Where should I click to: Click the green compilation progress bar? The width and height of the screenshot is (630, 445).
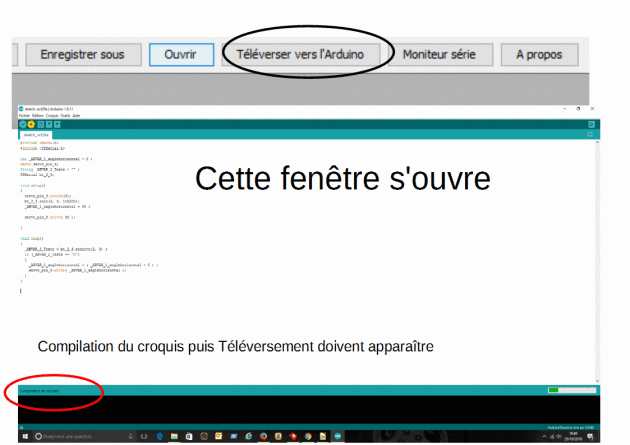(570, 390)
